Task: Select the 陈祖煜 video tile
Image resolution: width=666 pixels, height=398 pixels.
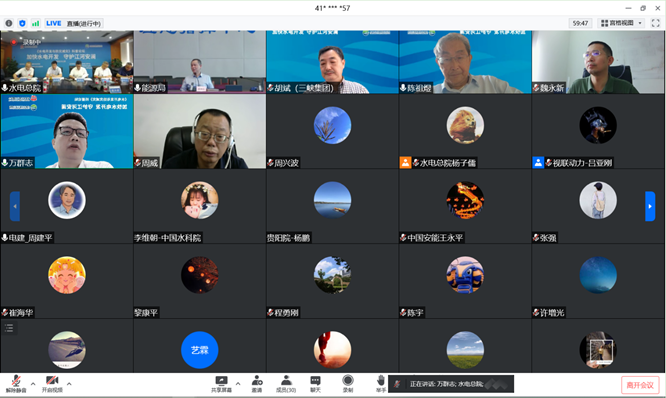Action: 465,62
